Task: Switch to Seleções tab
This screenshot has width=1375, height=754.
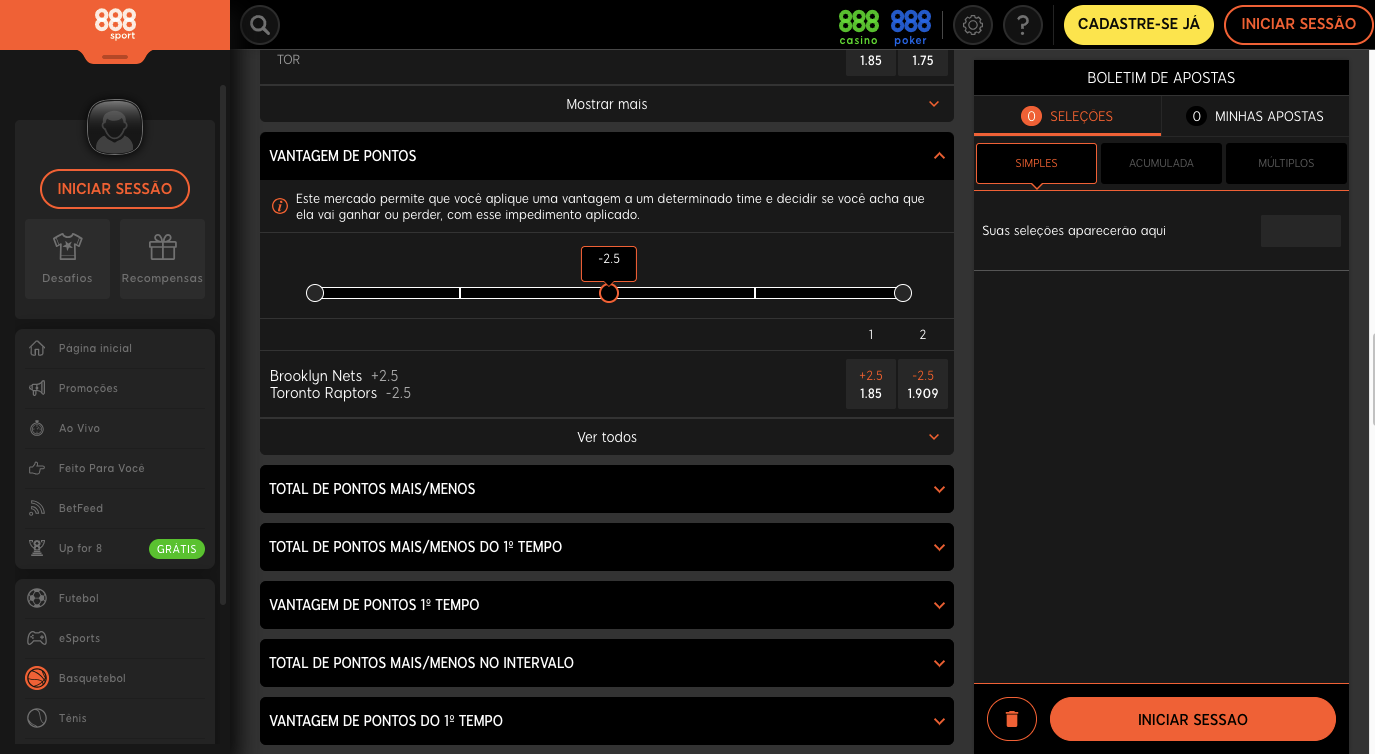Action: point(1067,116)
